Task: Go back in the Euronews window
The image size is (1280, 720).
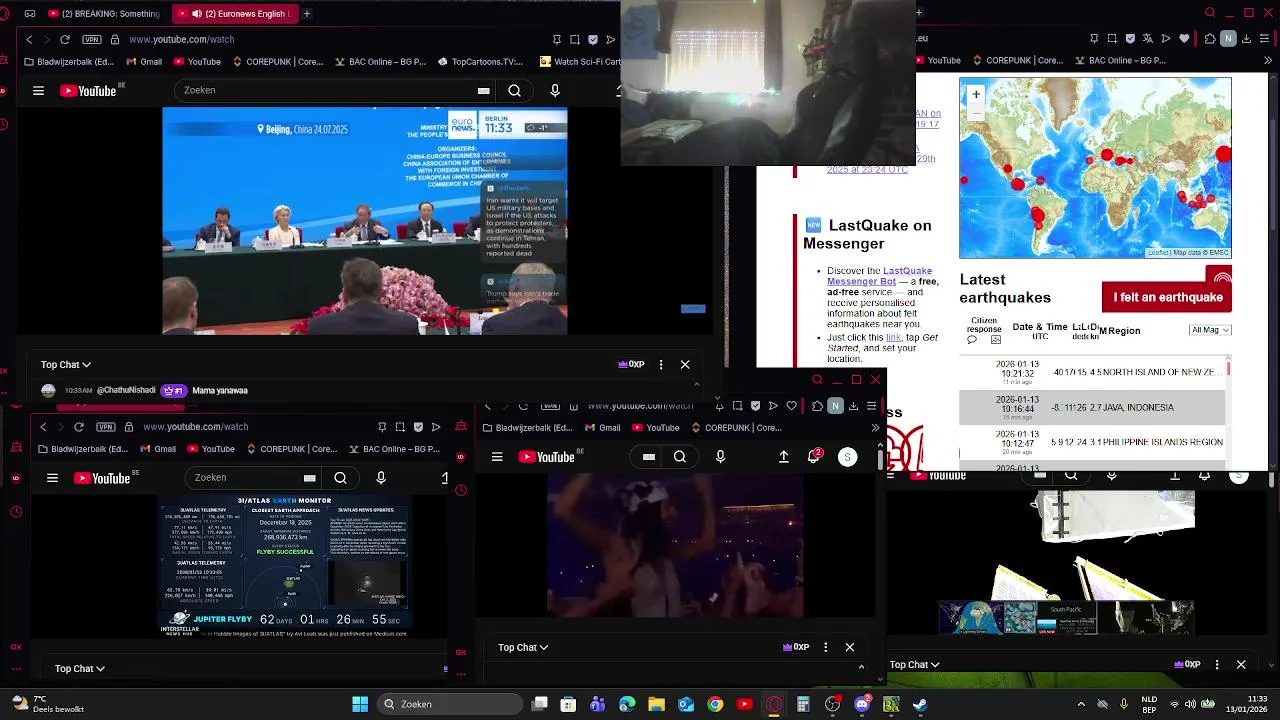Action: point(29,39)
